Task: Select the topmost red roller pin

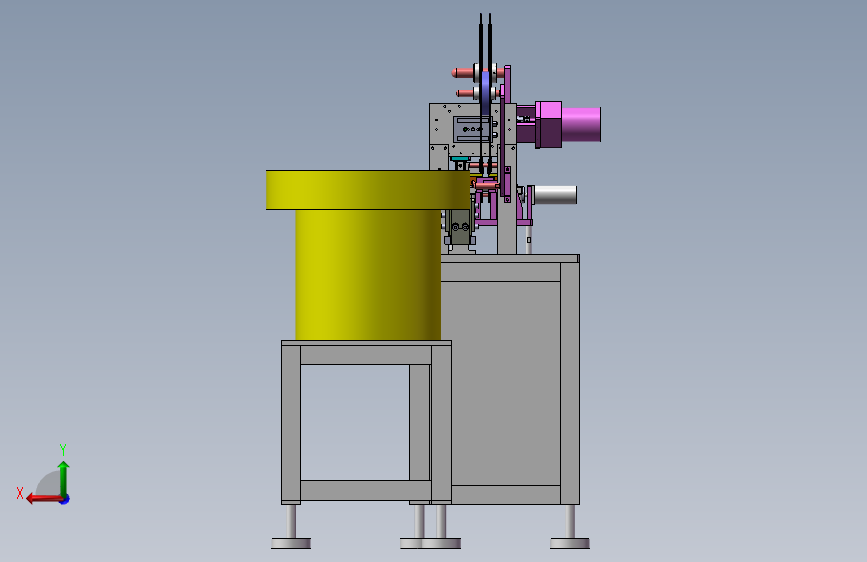Action: tap(463, 72)
